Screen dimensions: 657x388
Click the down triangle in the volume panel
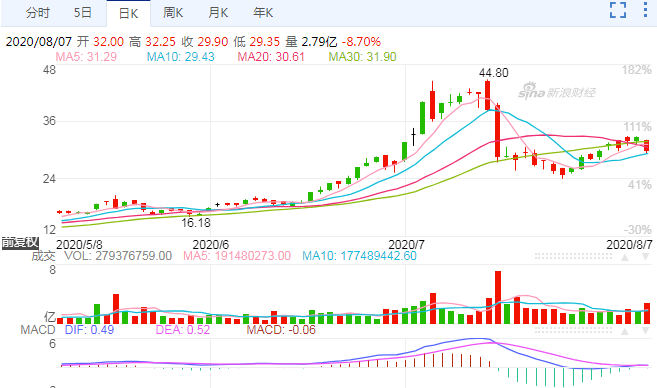click(646, 257)
